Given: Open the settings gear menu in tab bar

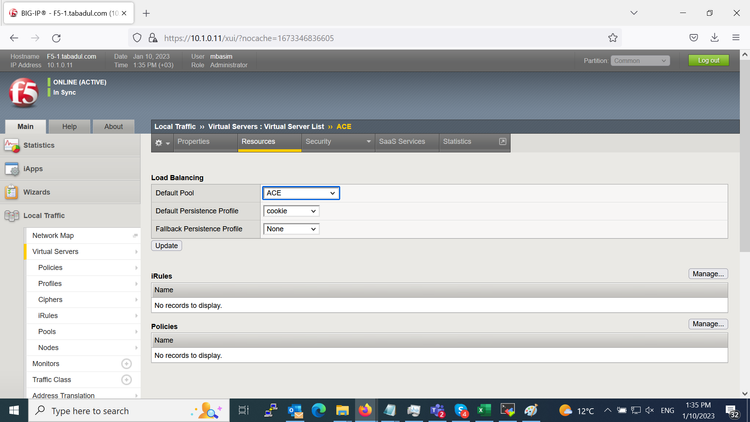Looking at the screenshot, I should pos(160,142).
